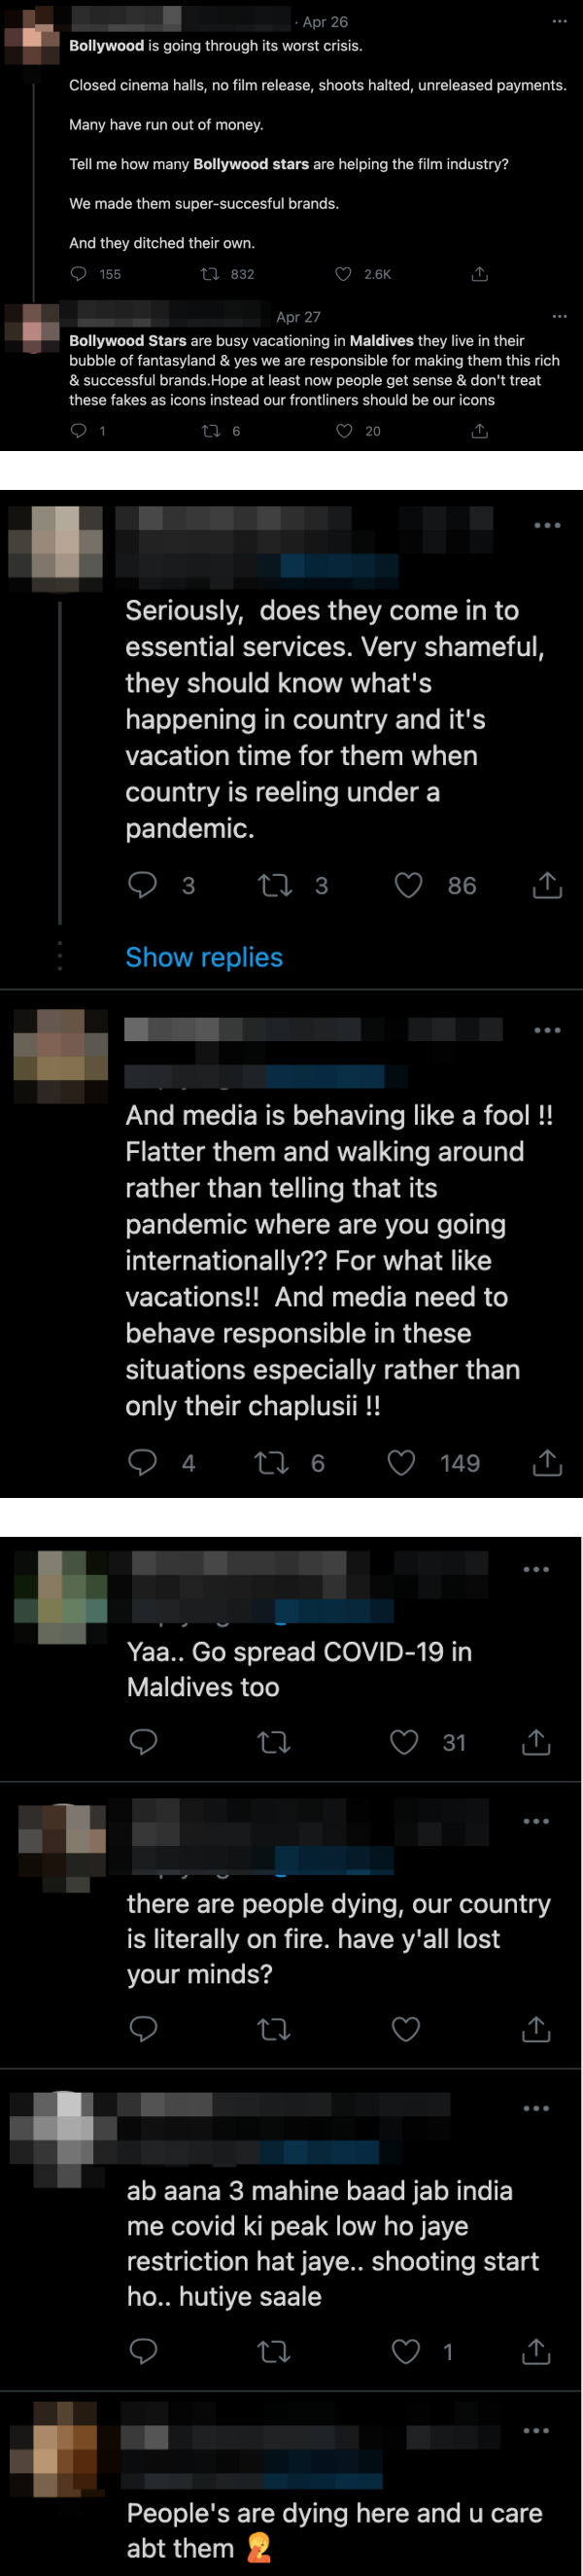The width and height of the screenshot is (583, 2576).
Task: Like the 'Seriously, does they come' tweet
Action: (x=408, y=885)
